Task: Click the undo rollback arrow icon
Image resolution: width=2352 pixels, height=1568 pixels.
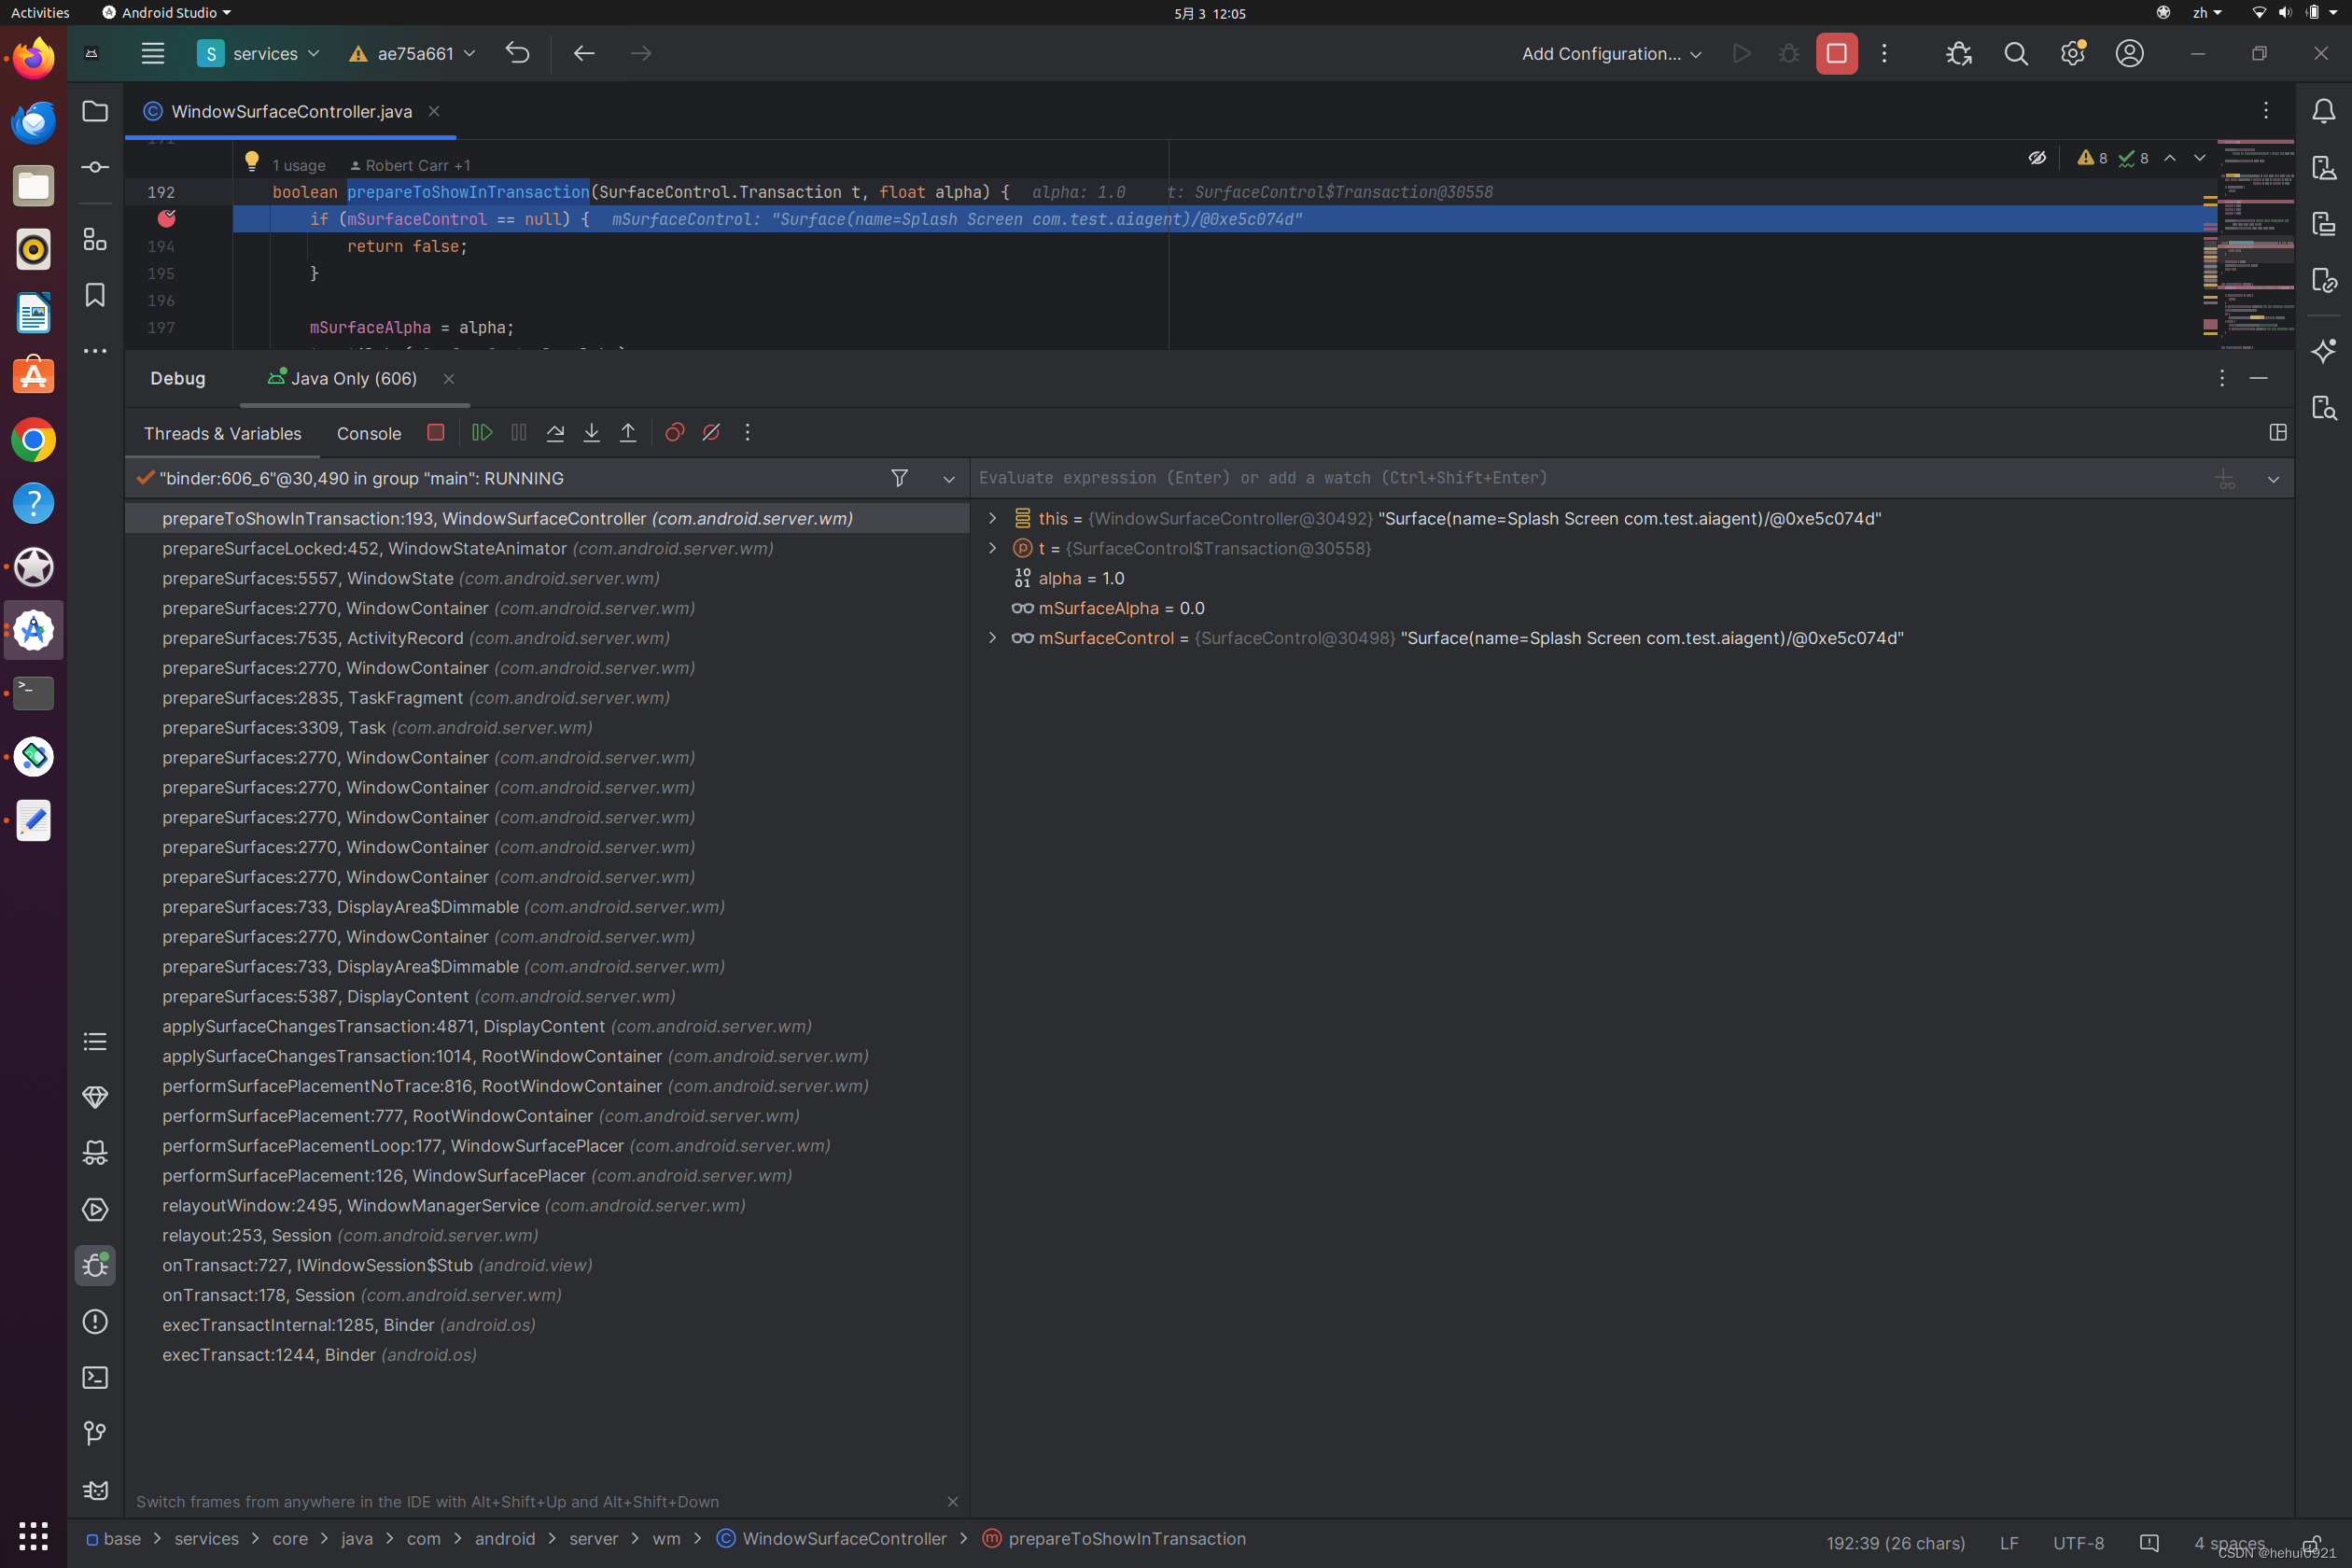Action: pos(517,53)
